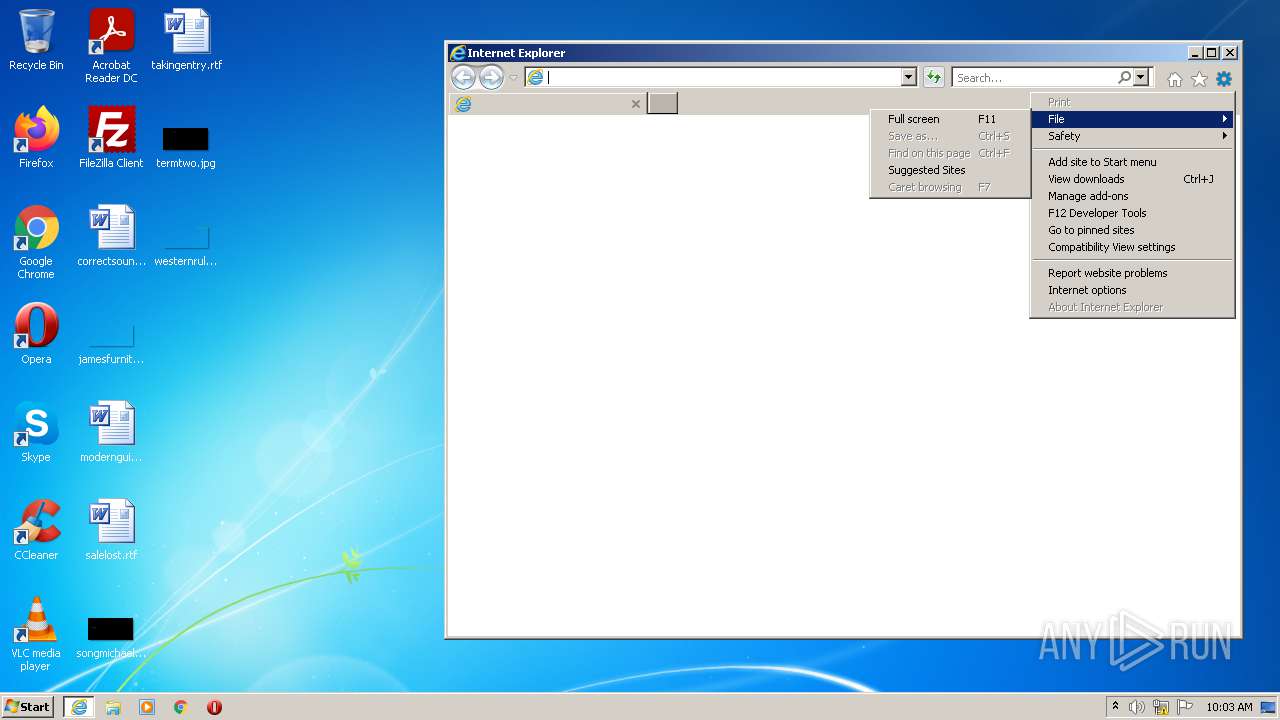
Task: Select takingentry.rtf document icon
Action: 186,40
